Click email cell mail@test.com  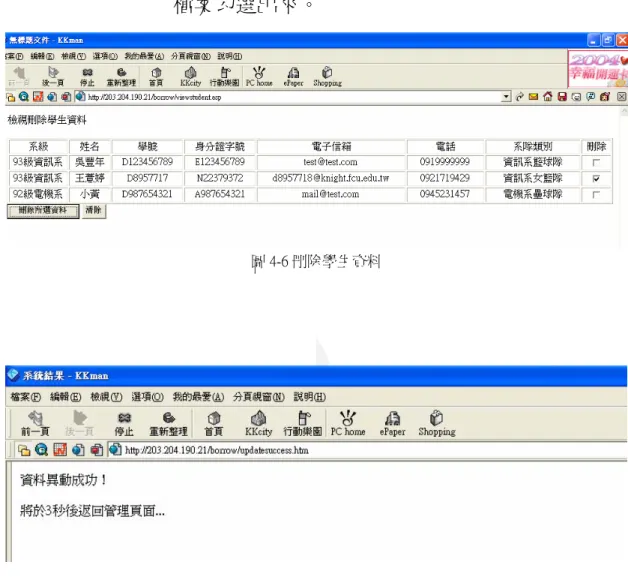click(x=331, y=194)
